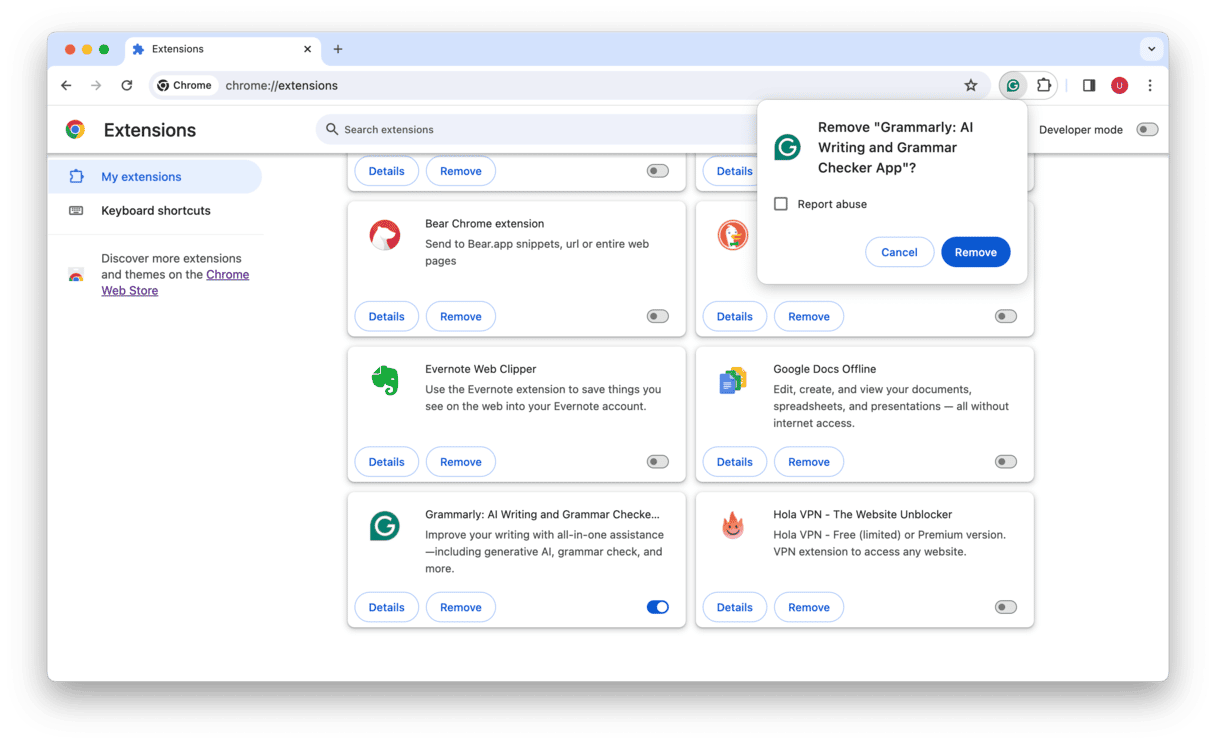Image resolution: width=1216 pixels, height=744 pixels.
Task: Click the Evernote Web Clipper elephant icon
Action: tap(385, 381)
